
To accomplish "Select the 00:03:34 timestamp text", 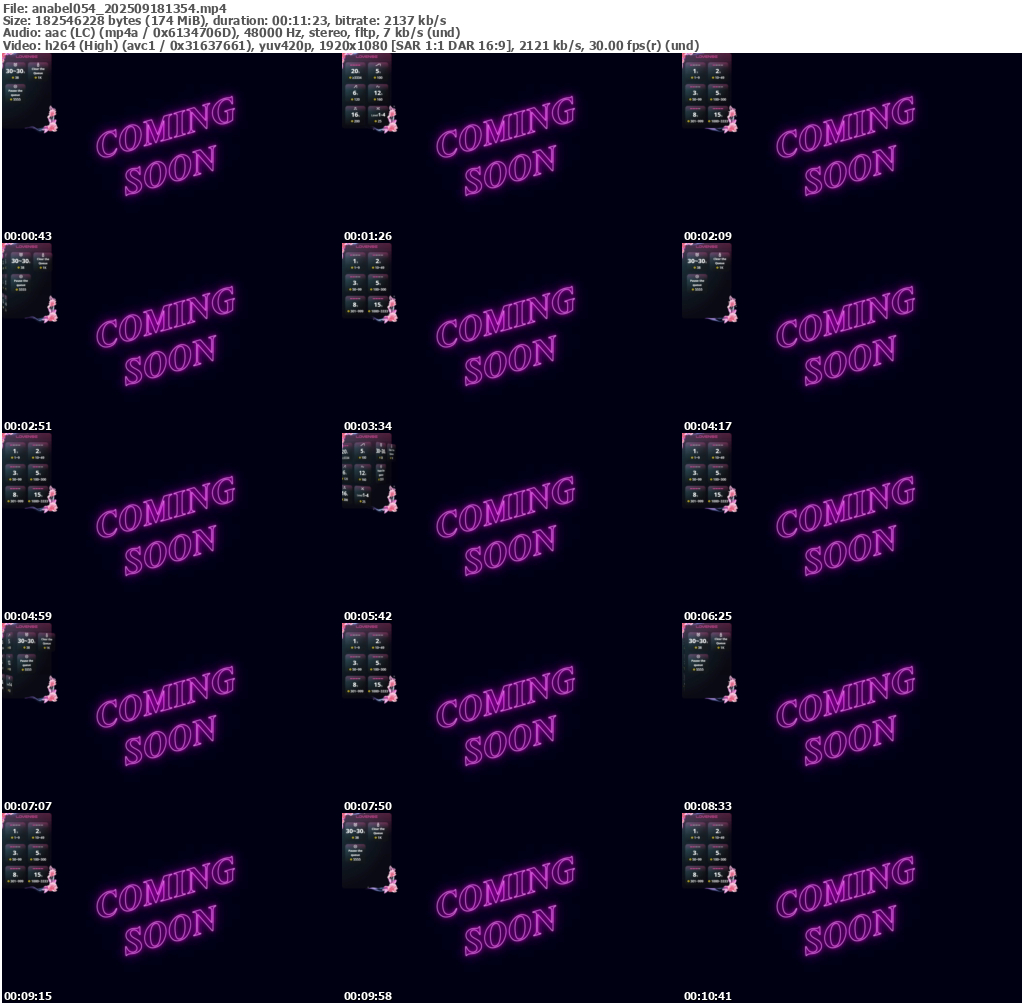I will click(368, 426).
